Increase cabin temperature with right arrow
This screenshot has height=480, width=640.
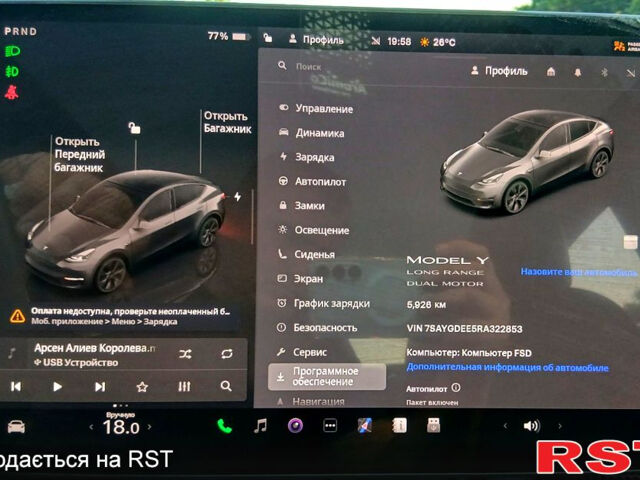click(149, 427)
